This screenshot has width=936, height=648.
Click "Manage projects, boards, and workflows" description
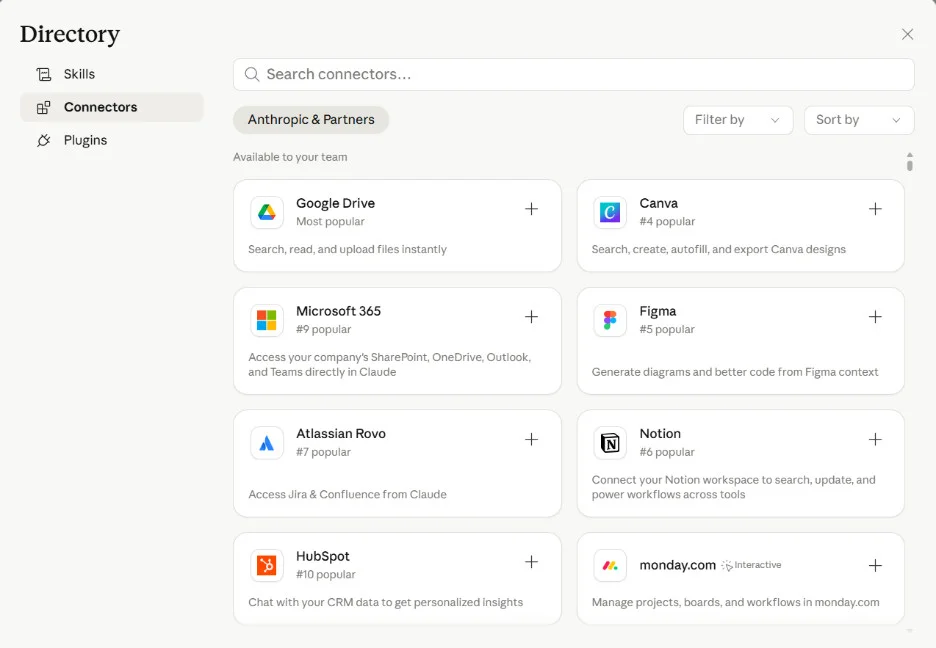[x=735, y=603]
